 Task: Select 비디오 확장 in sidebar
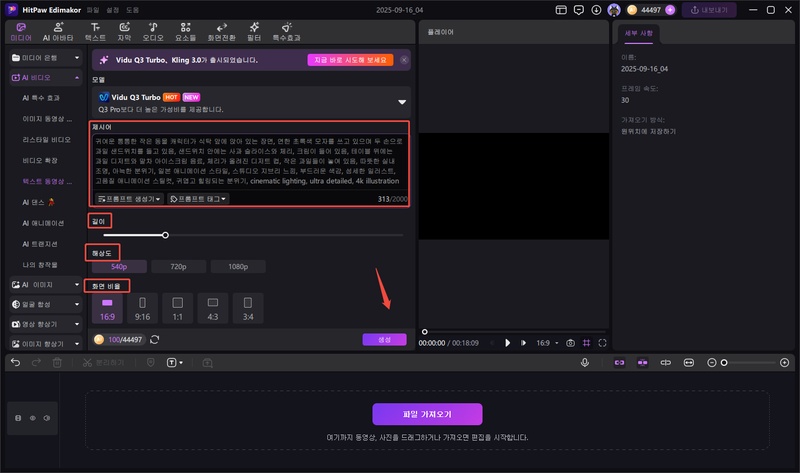(x=40, y=160)
